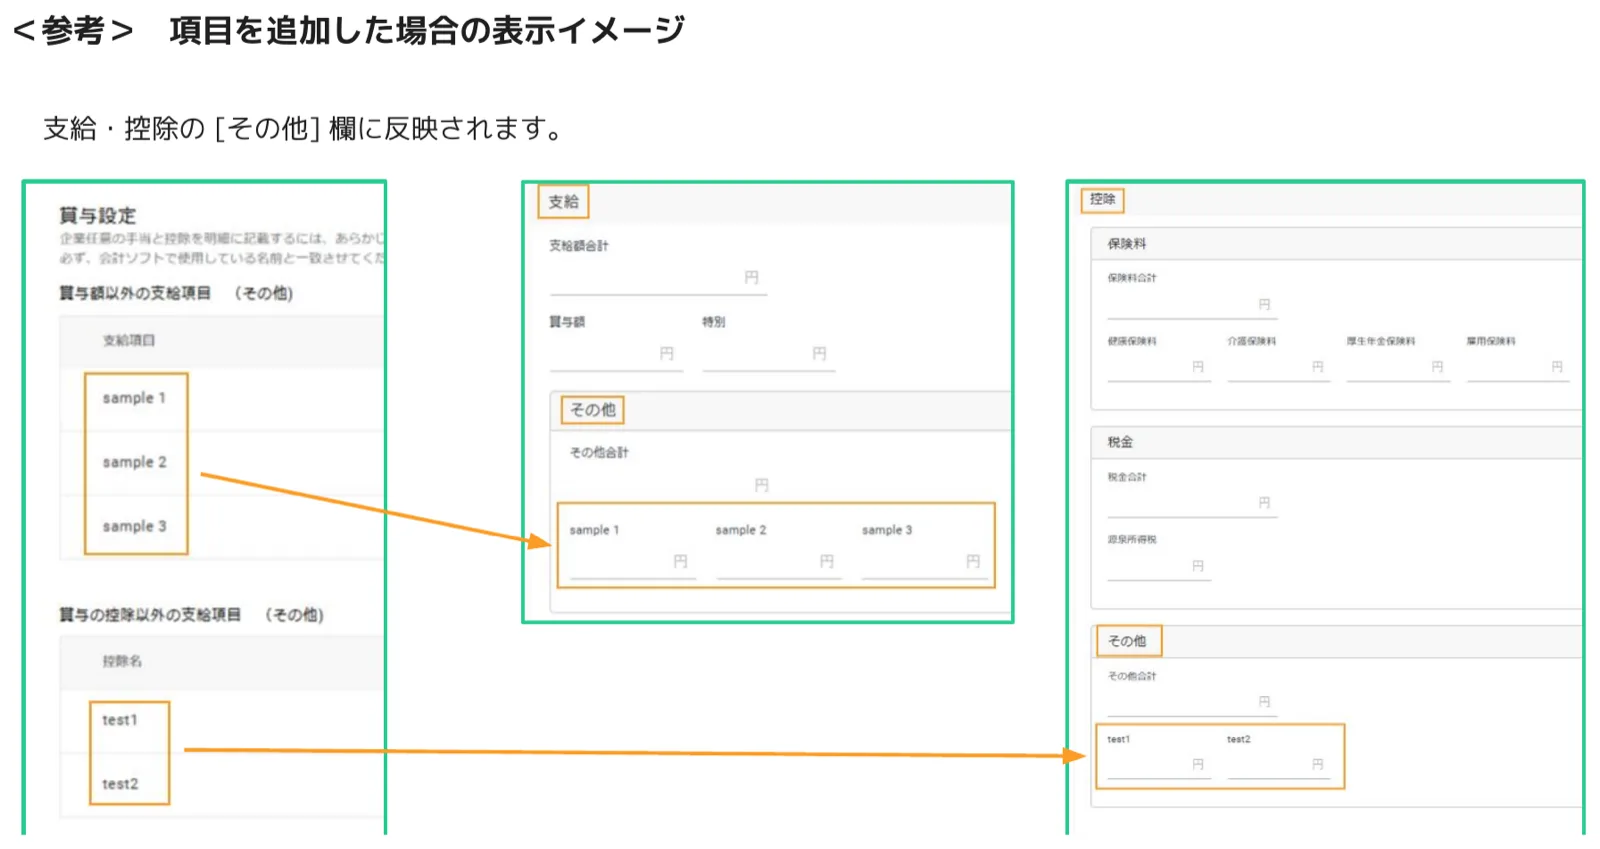Select the 控除 panel heading
This screenshot has height=849, width=1600.
1103,200
